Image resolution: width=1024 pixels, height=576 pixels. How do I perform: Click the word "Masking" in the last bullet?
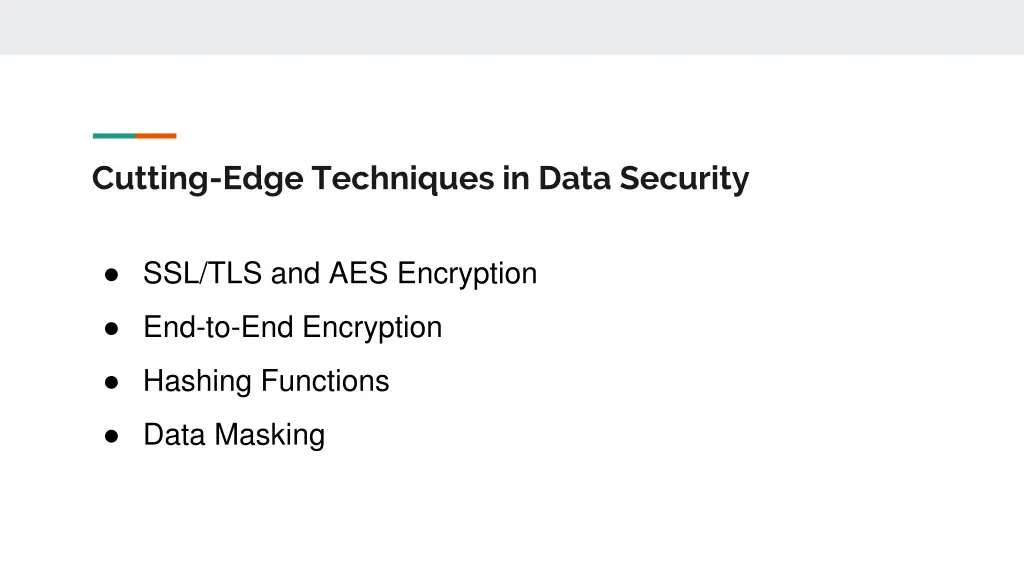270,435
